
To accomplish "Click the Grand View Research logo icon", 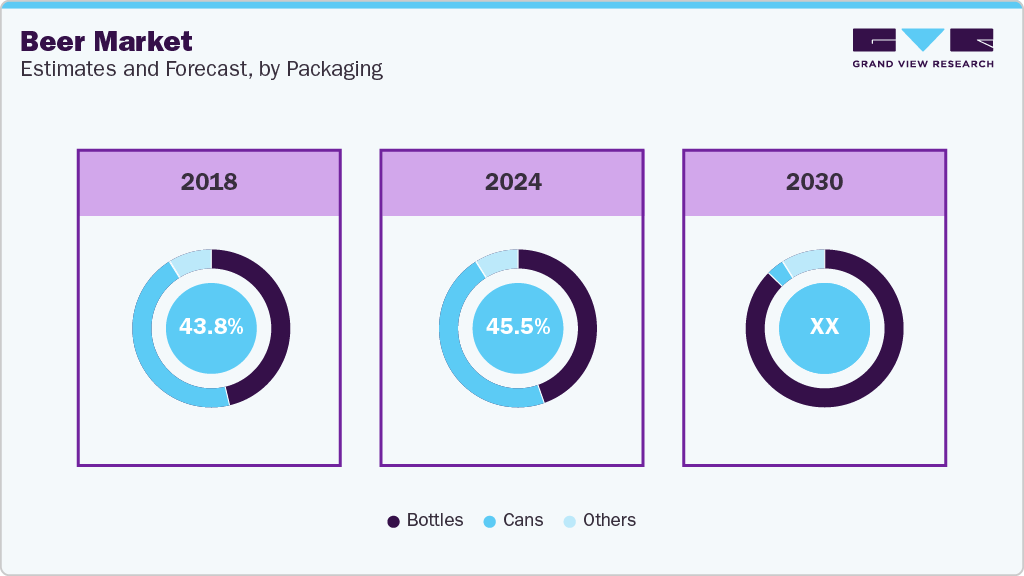I will 923,40.
